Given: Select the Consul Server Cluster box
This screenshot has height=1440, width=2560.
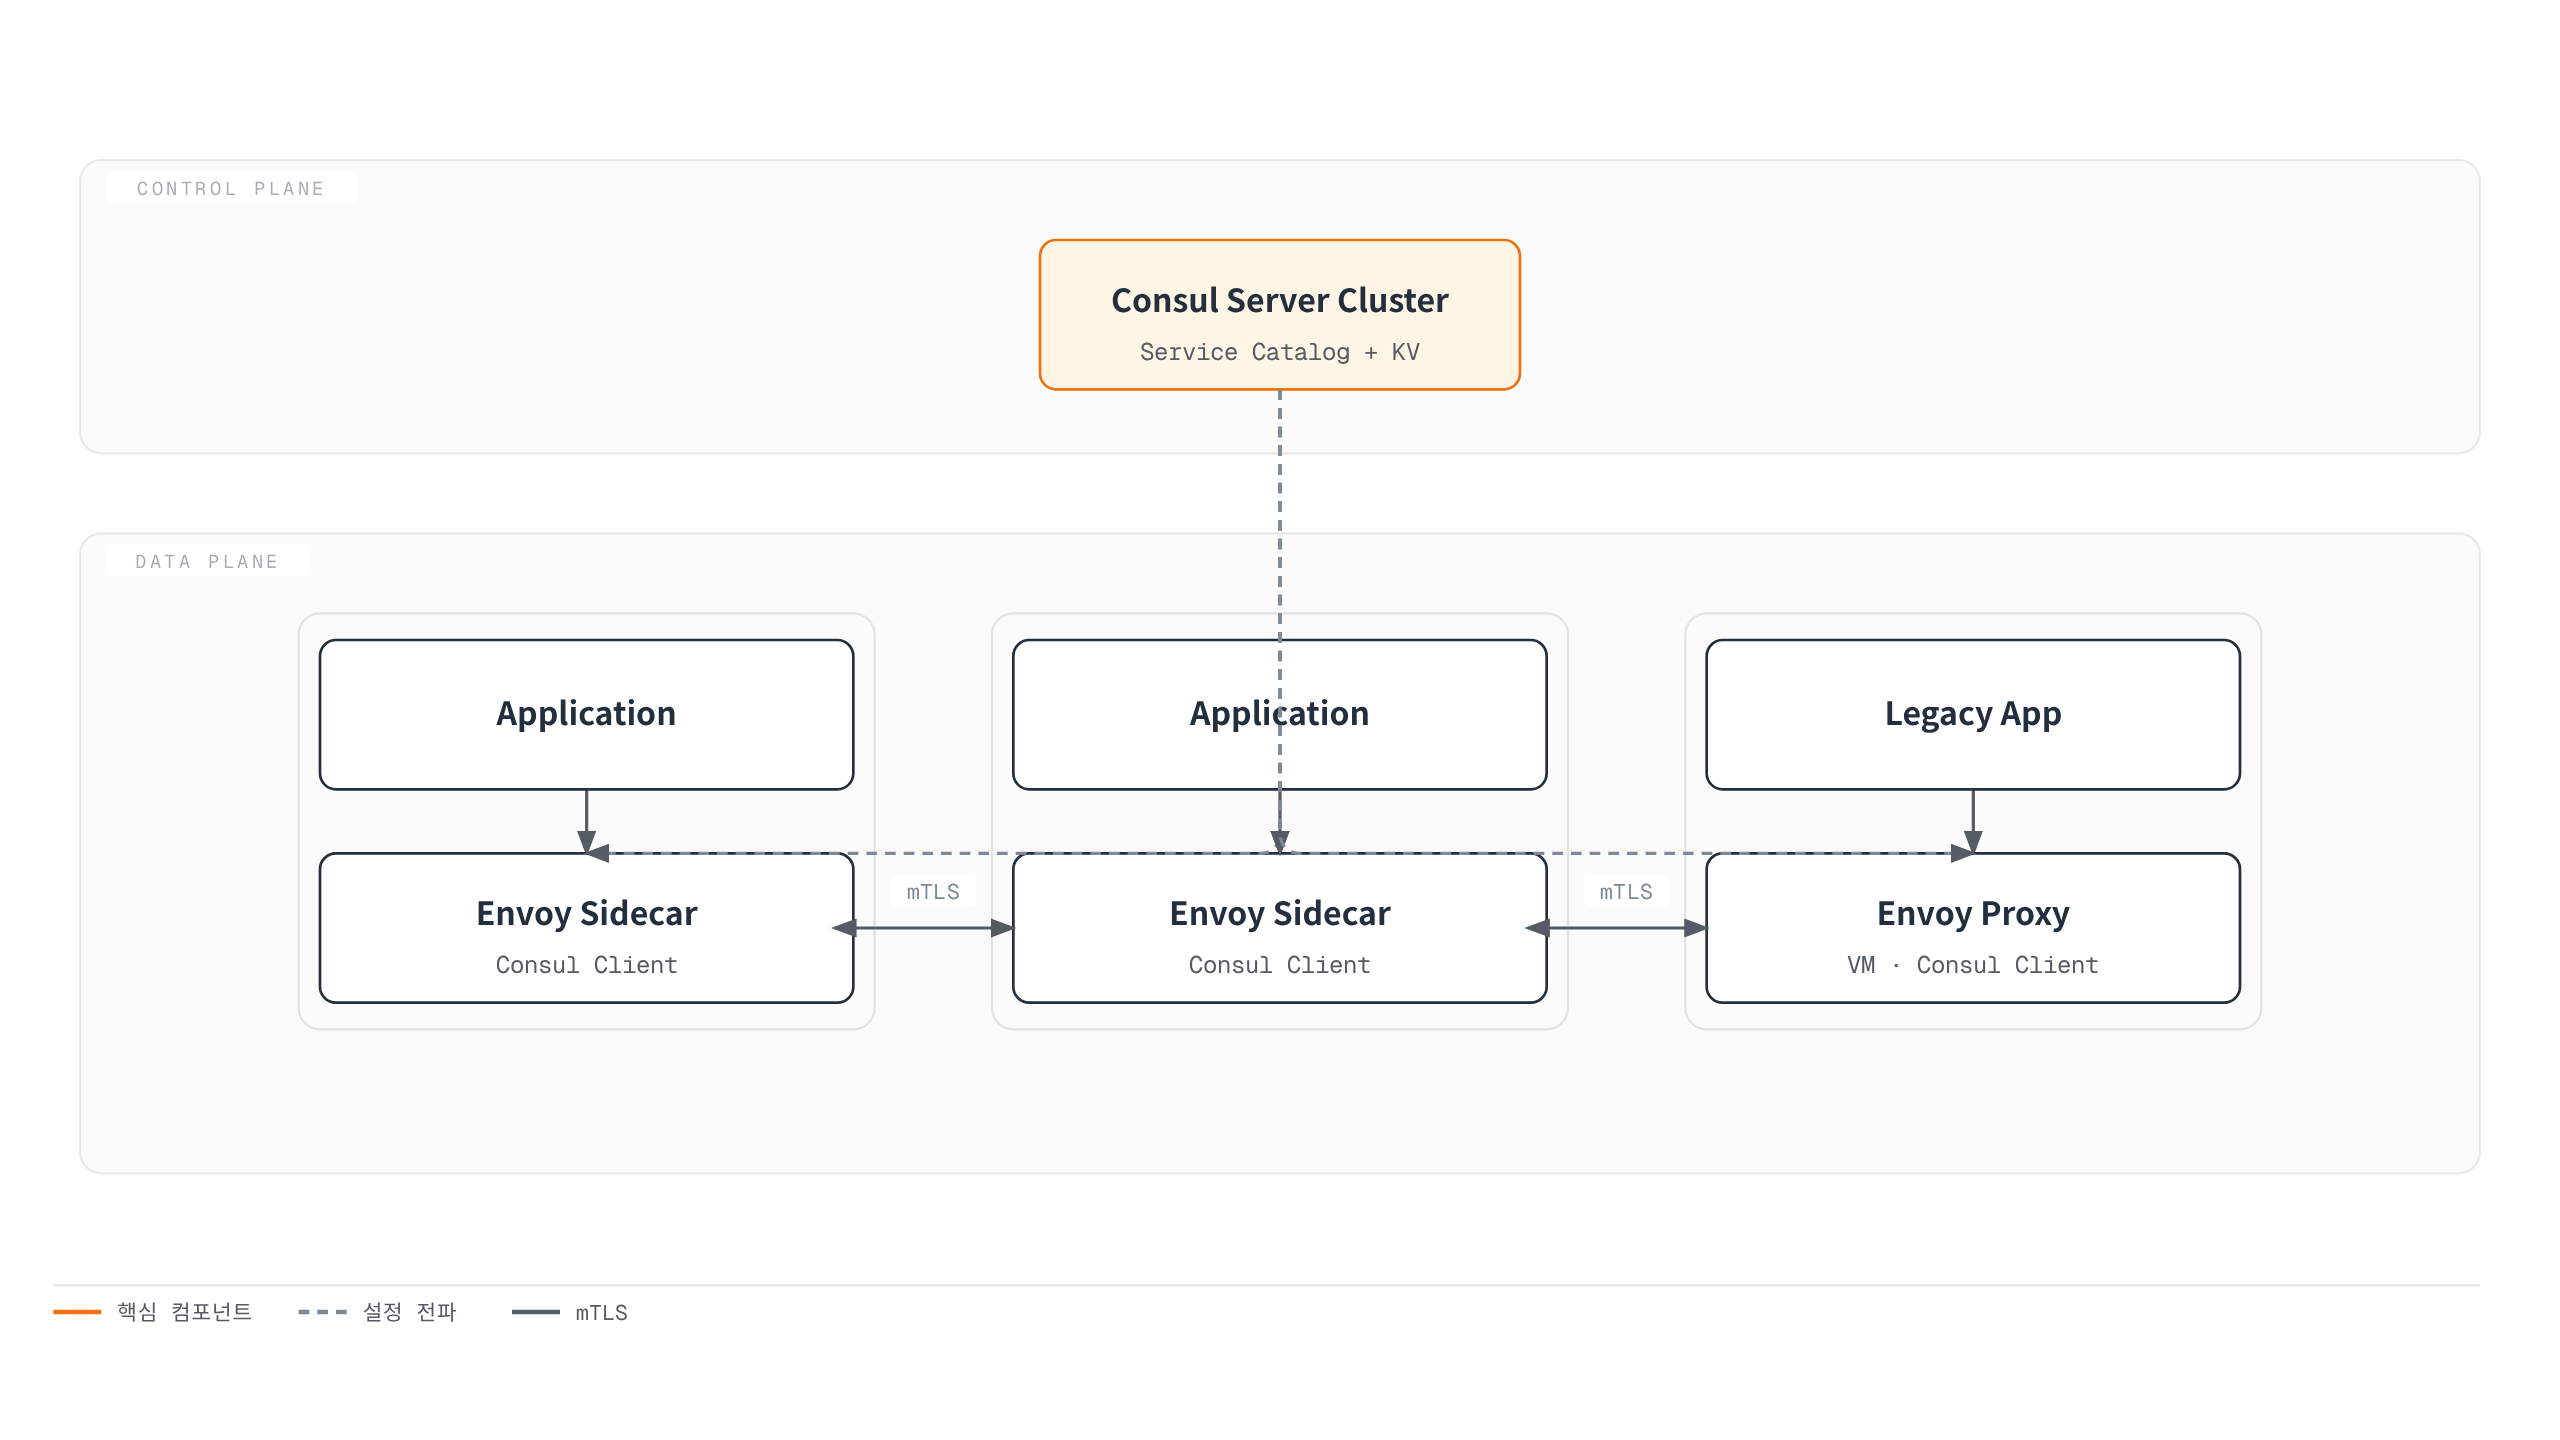Looking at the screenshot, I should (x=1279, y=314).
